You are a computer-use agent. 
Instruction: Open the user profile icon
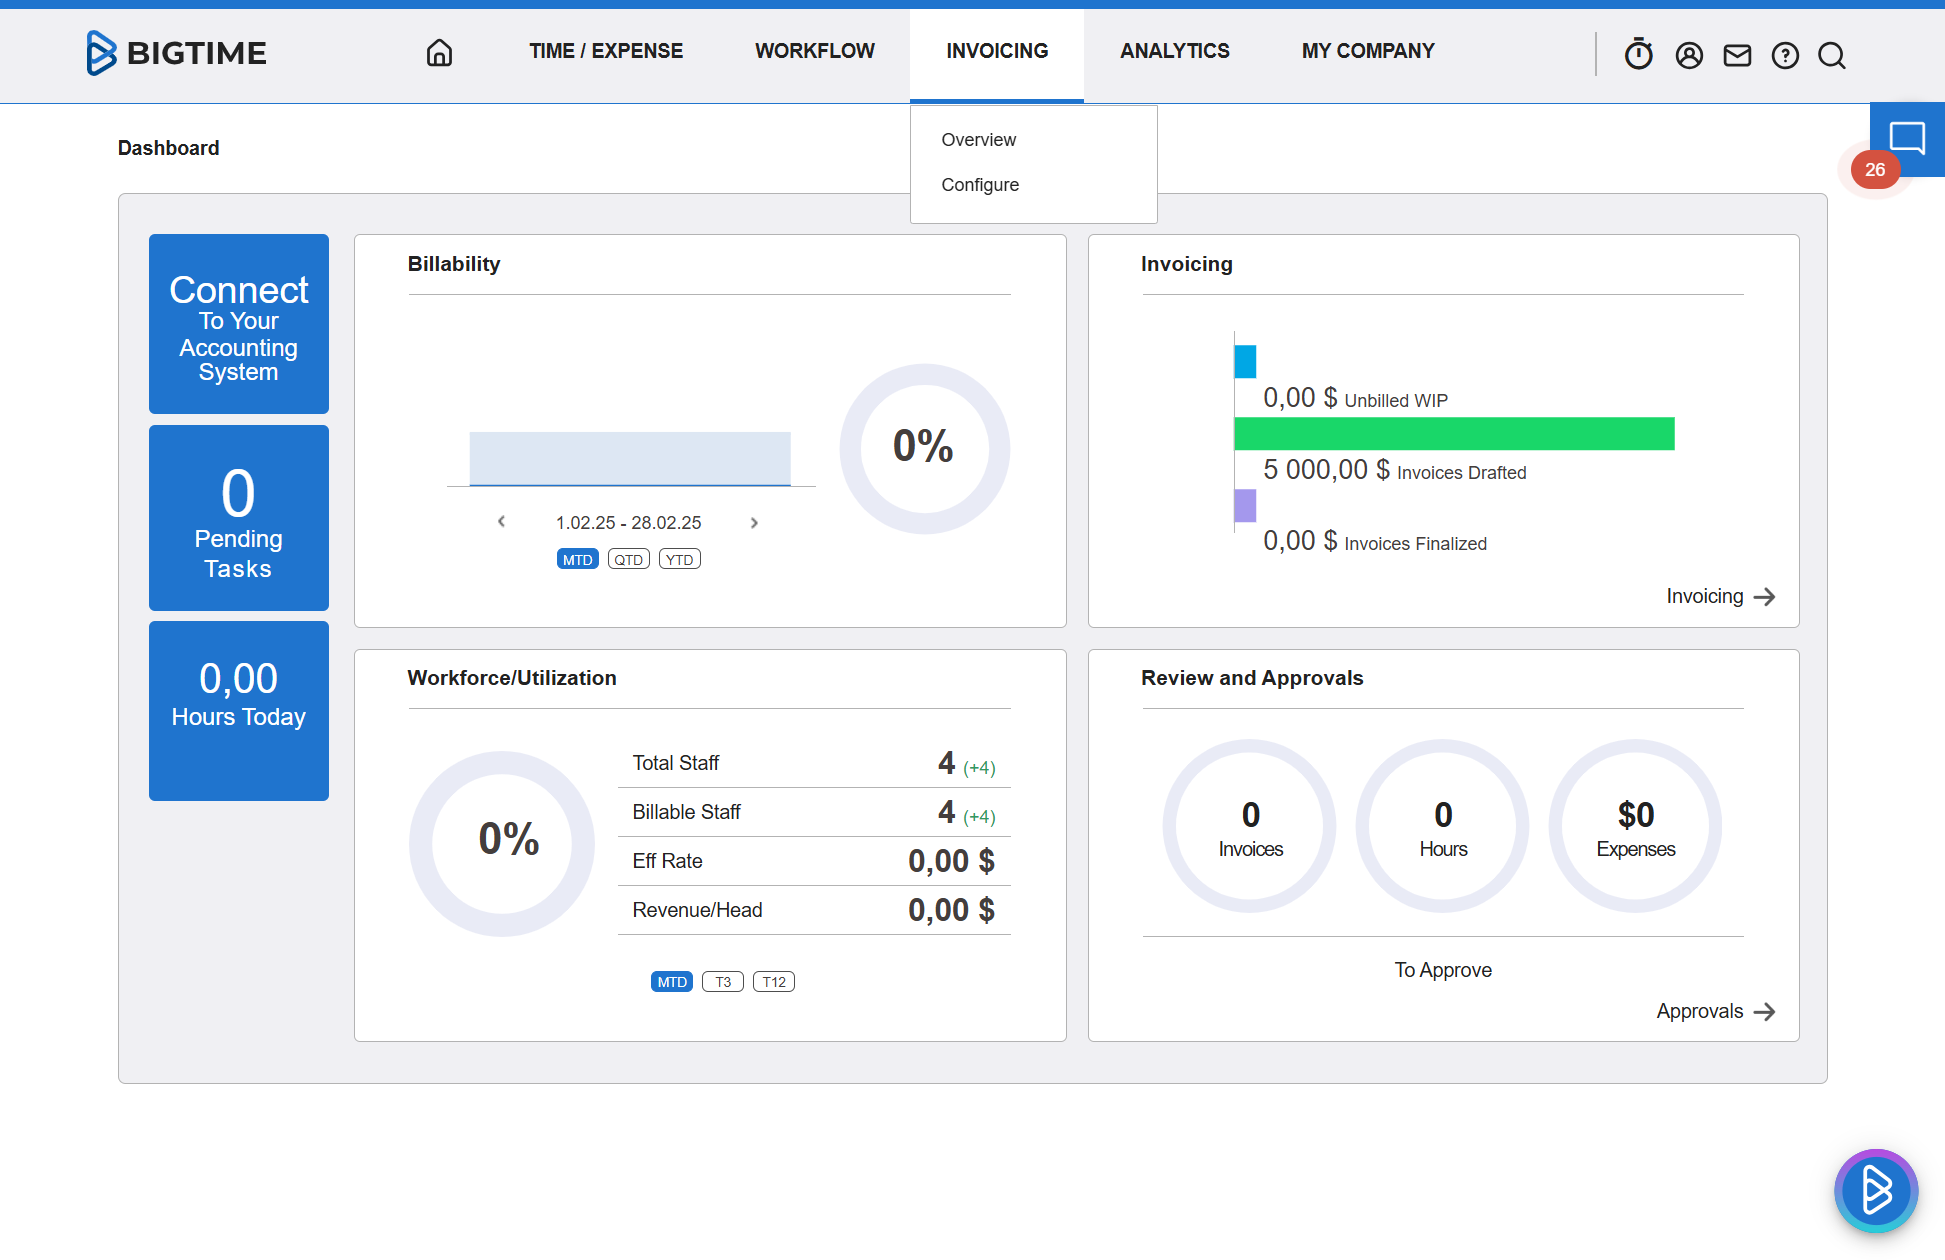(x=1689, y=55)
